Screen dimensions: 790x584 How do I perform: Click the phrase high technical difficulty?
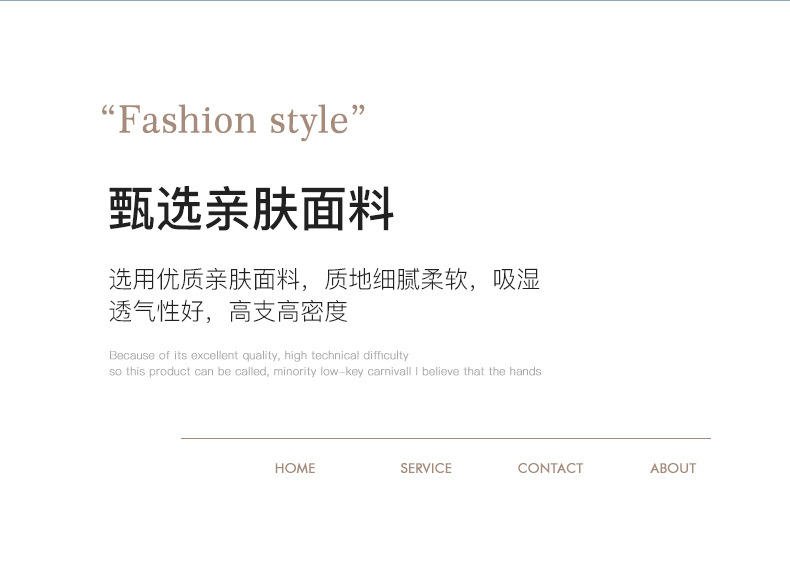click(x=347, y=355)
